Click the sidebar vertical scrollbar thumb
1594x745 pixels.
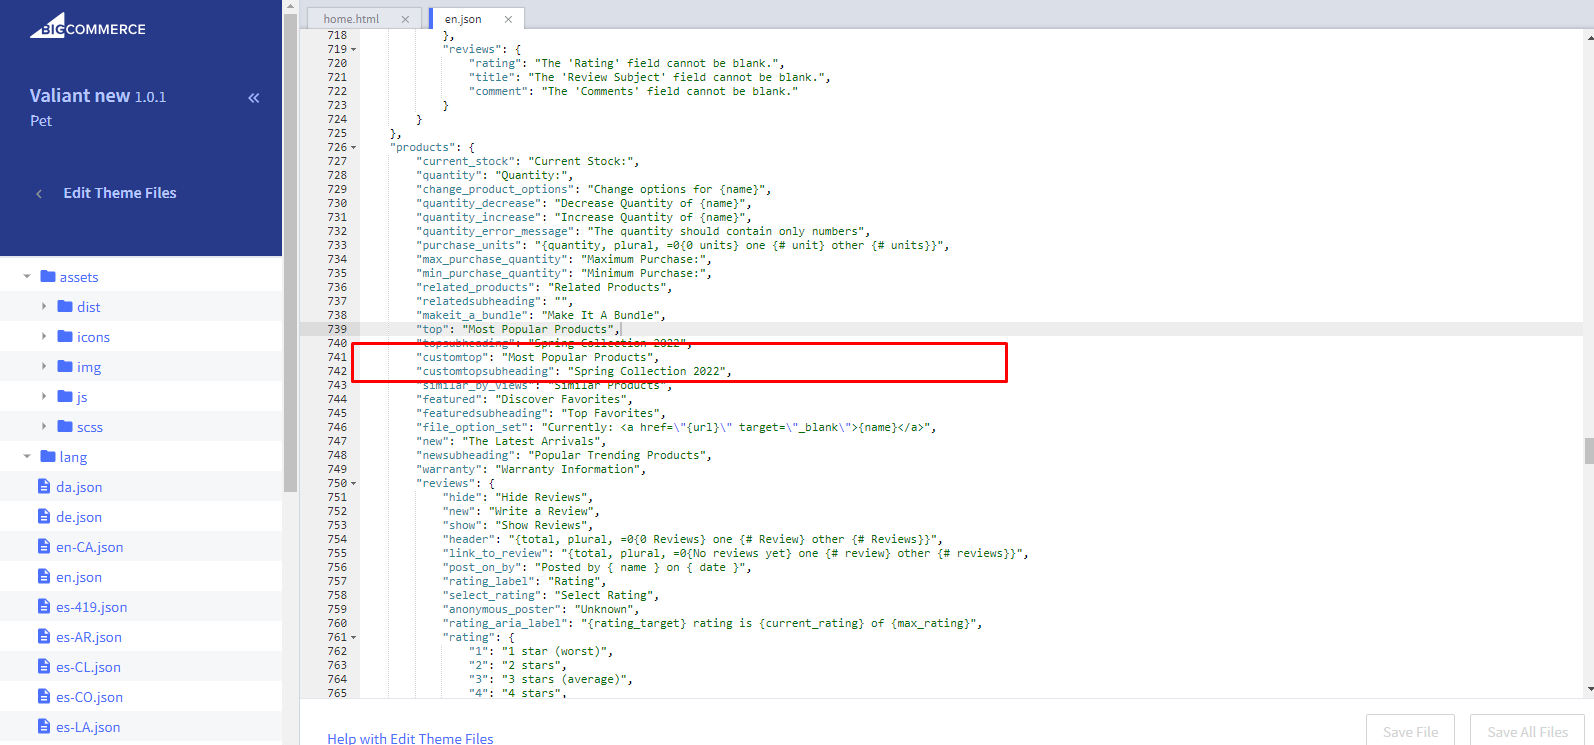[291, 253]
